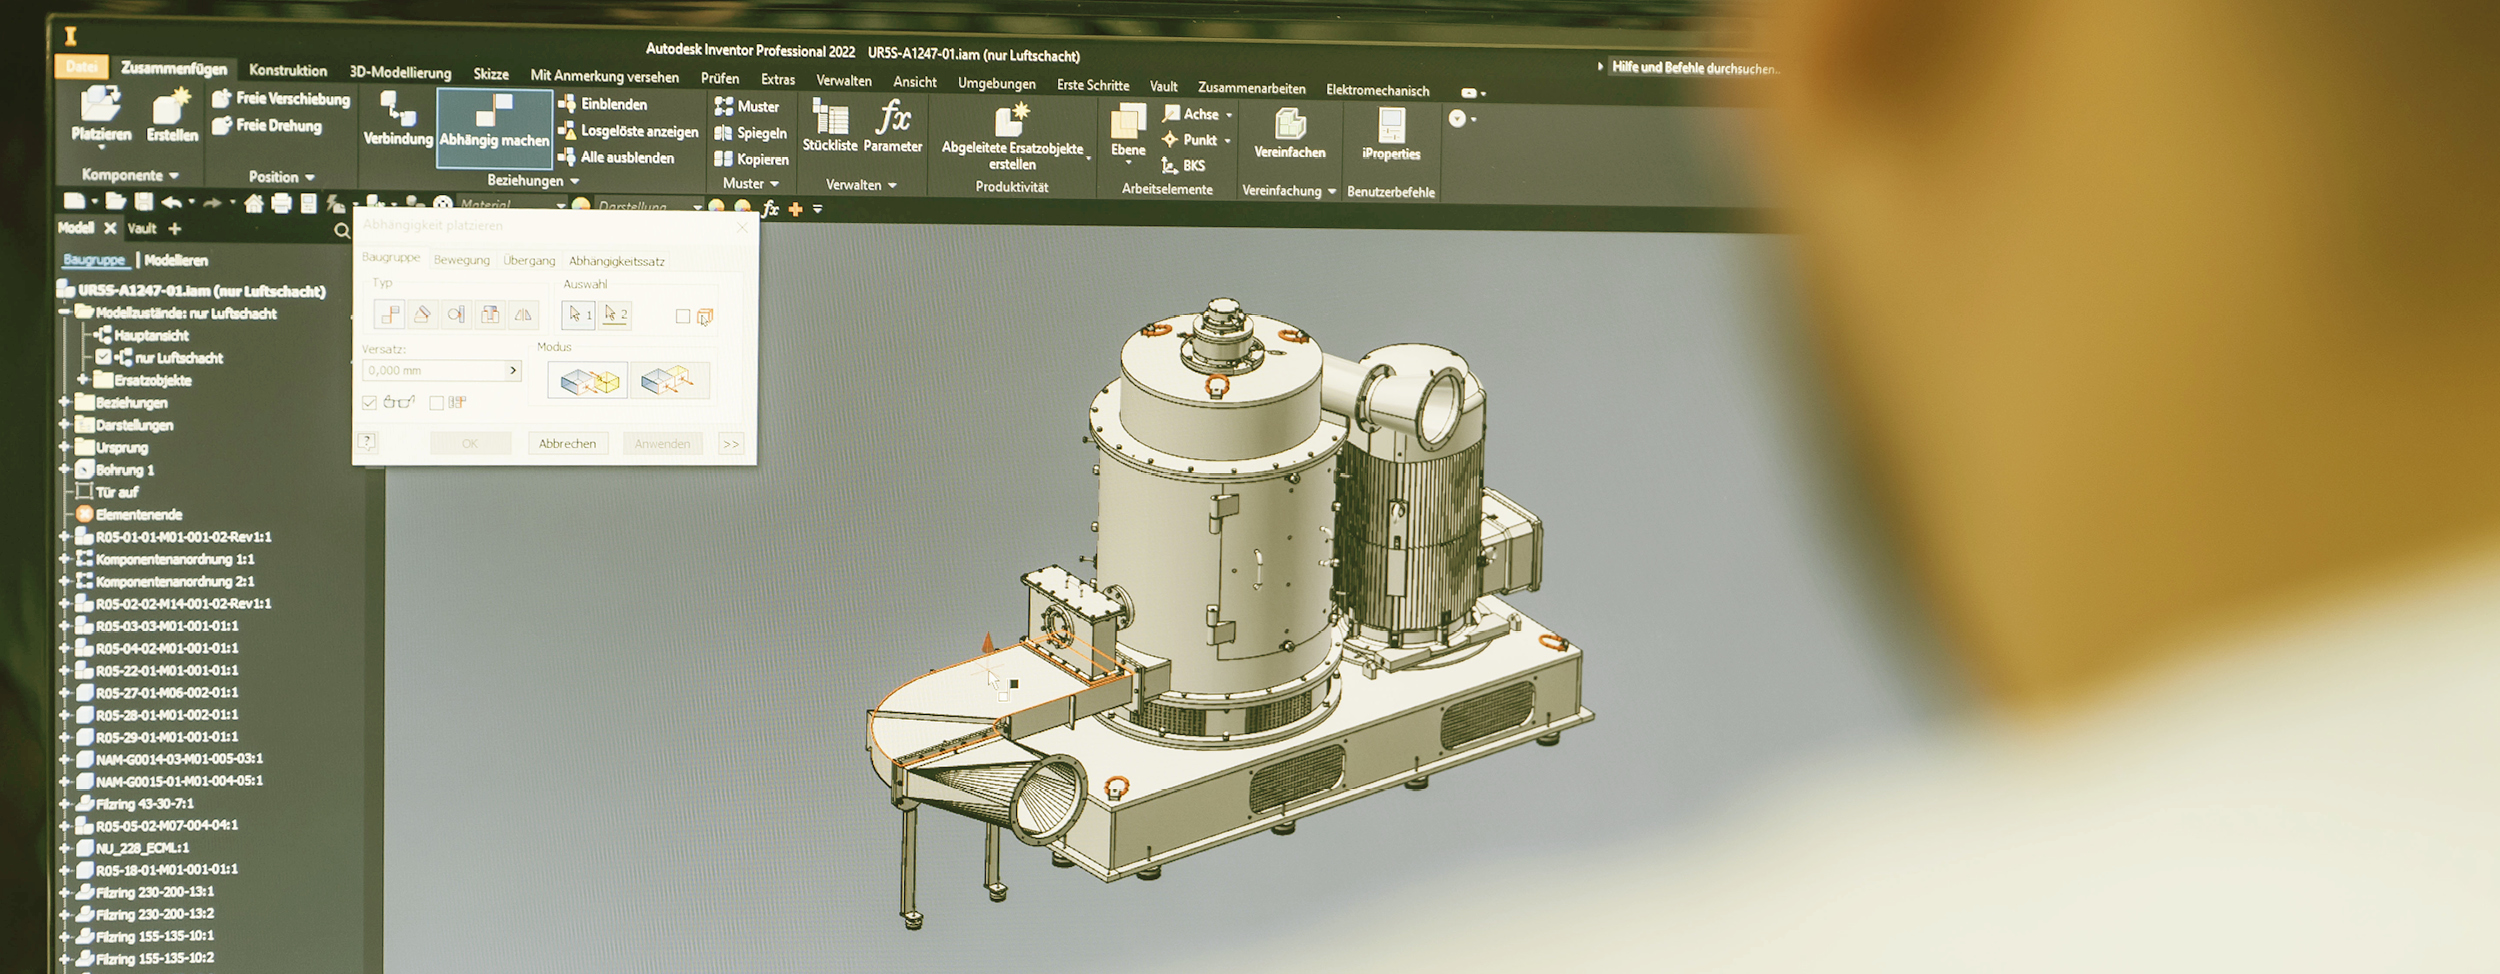Open the Achse dropdown arrow
Image resolution: width=2500 pixels, height=974 pixels.
click(x=1229, y=115)
